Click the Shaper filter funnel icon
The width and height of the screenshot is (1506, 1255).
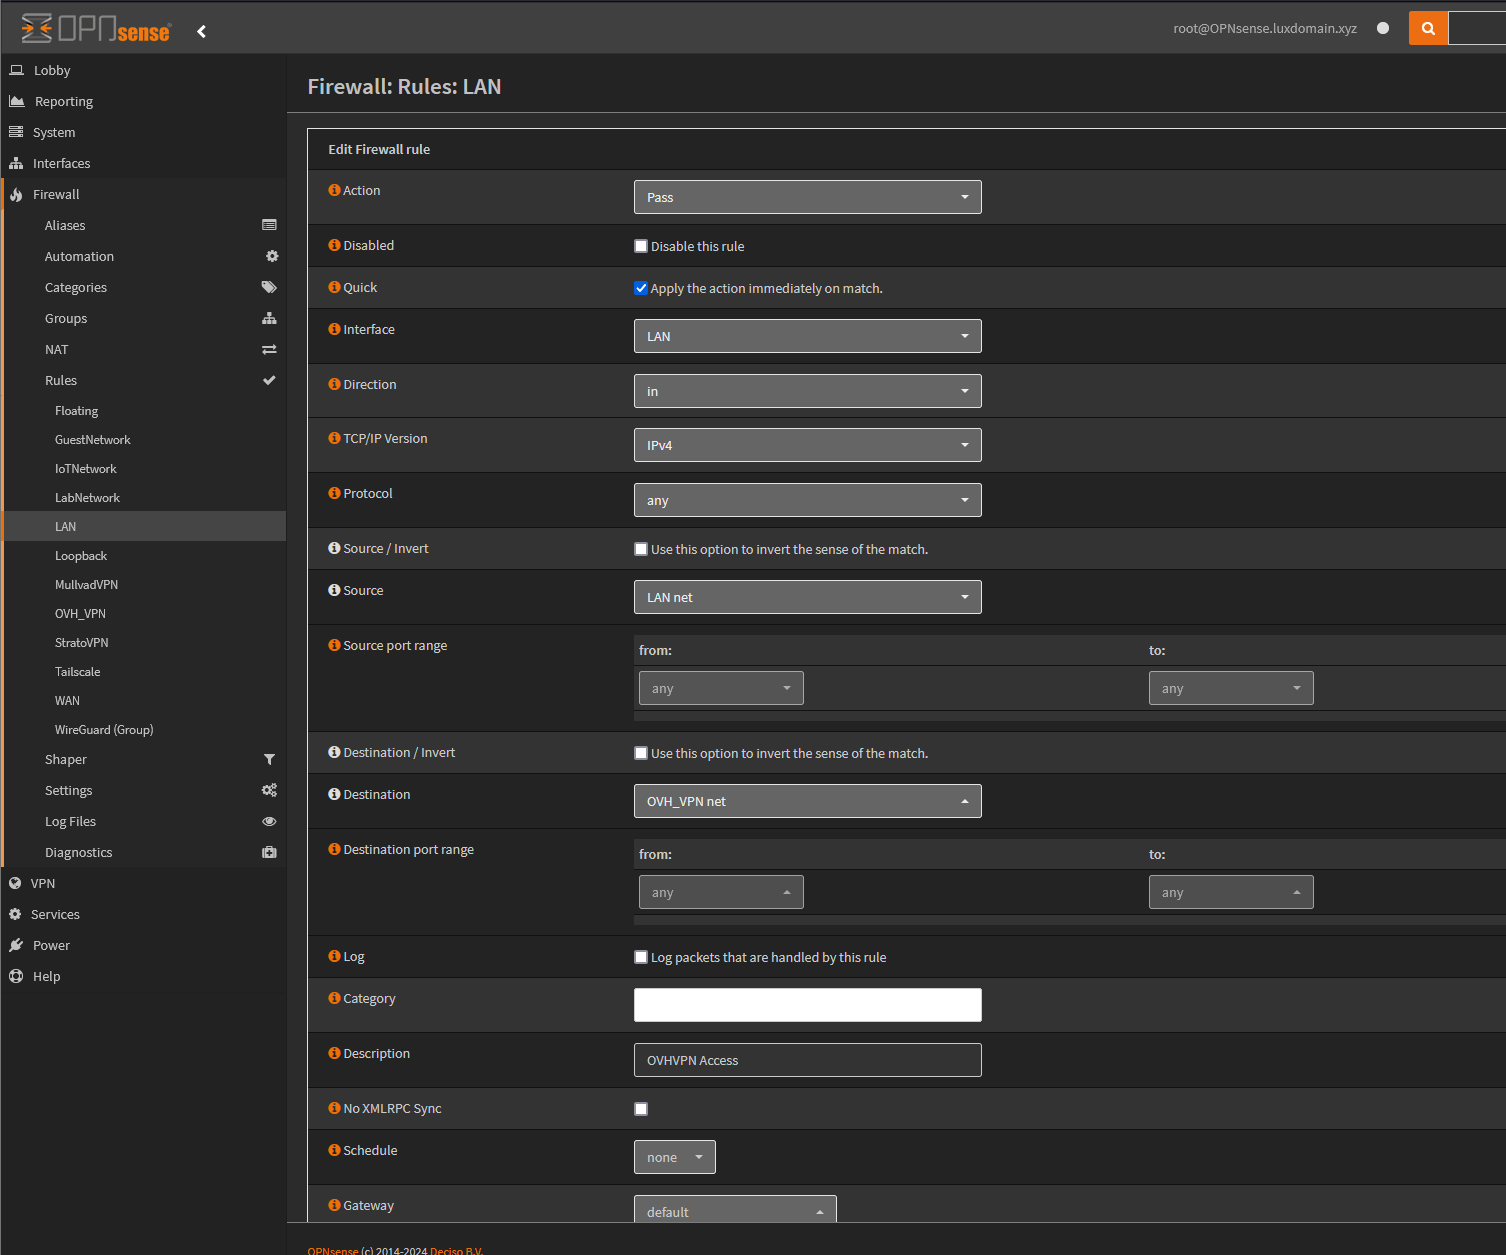(x=269, y=759)
